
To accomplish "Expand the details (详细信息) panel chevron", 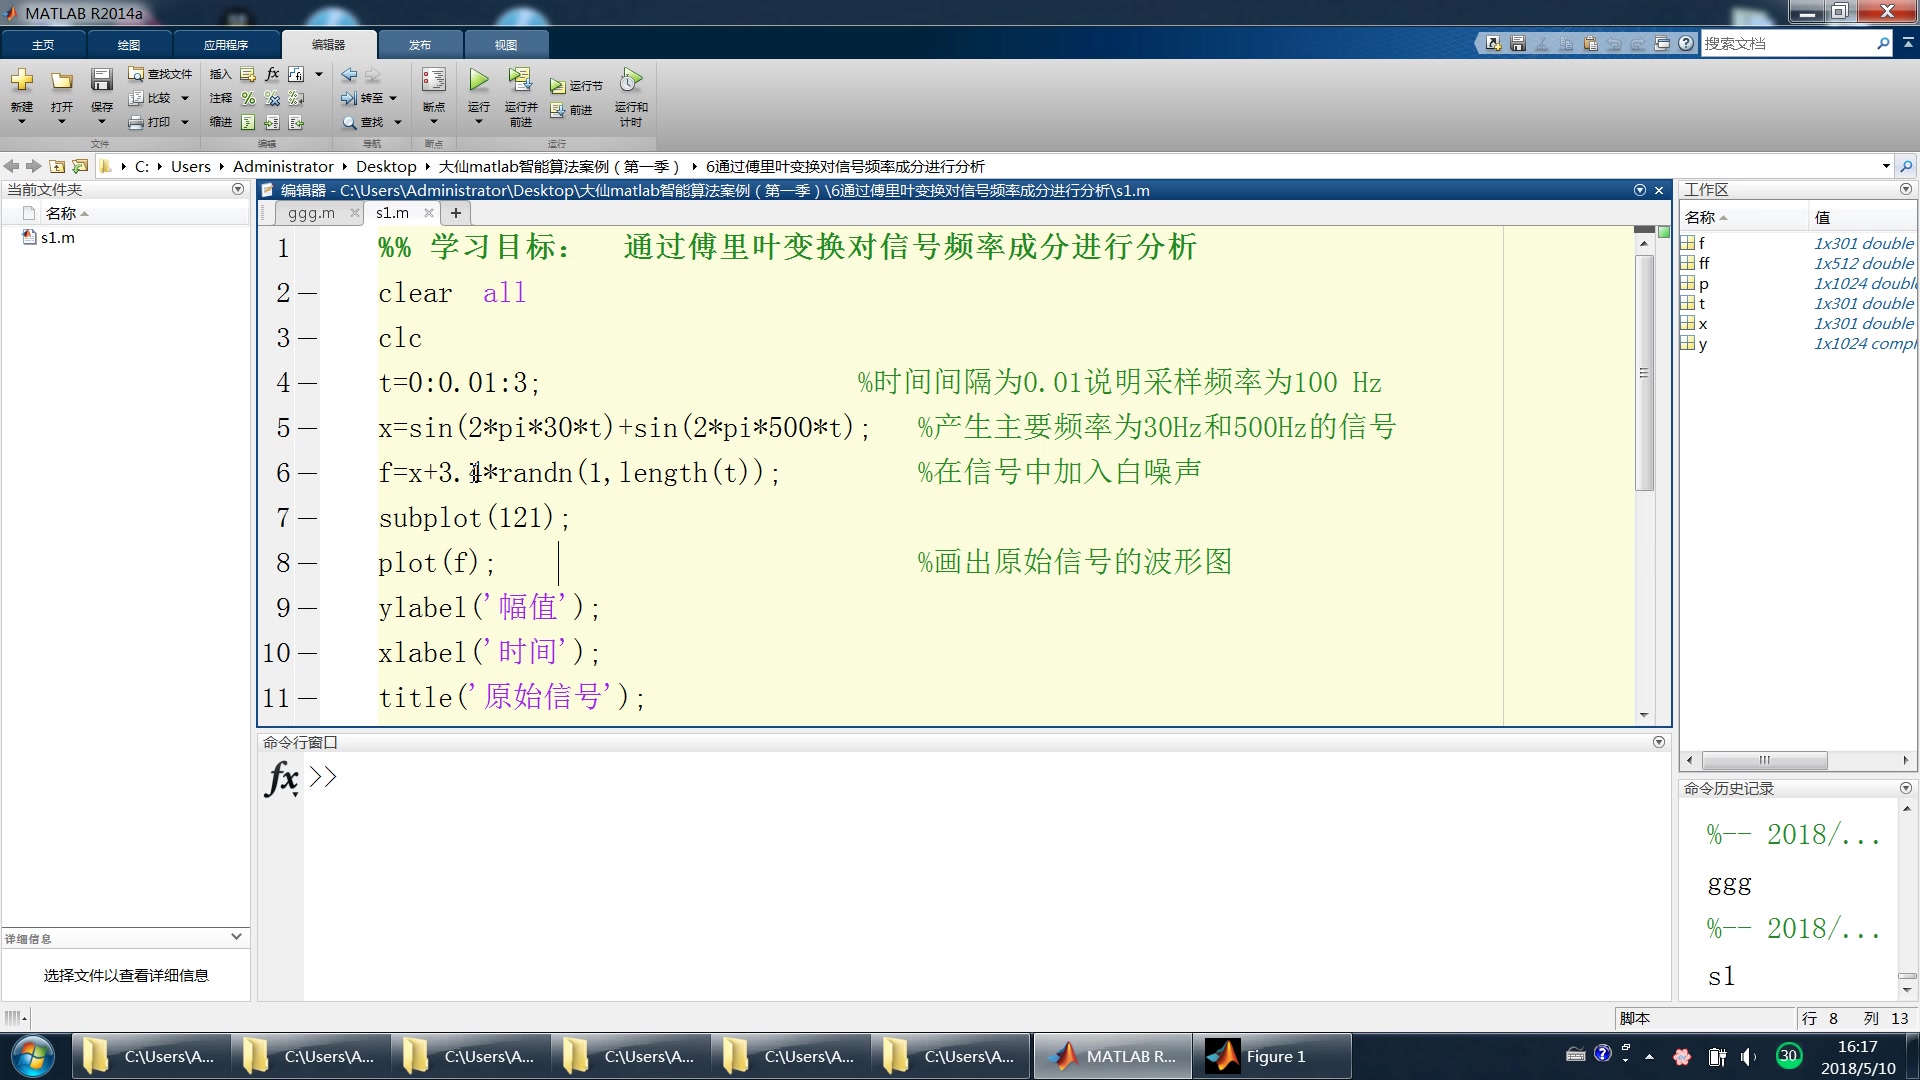I will pos(236,937).
